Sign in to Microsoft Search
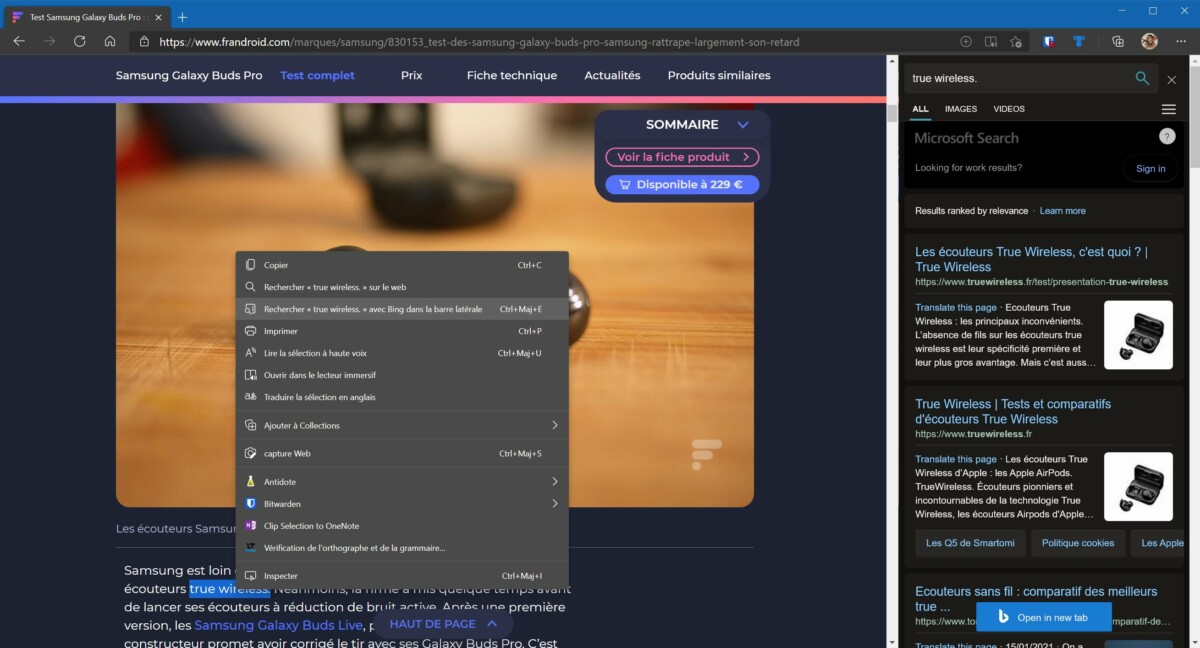1200x648 pixels. click(x=1151, y=168)
